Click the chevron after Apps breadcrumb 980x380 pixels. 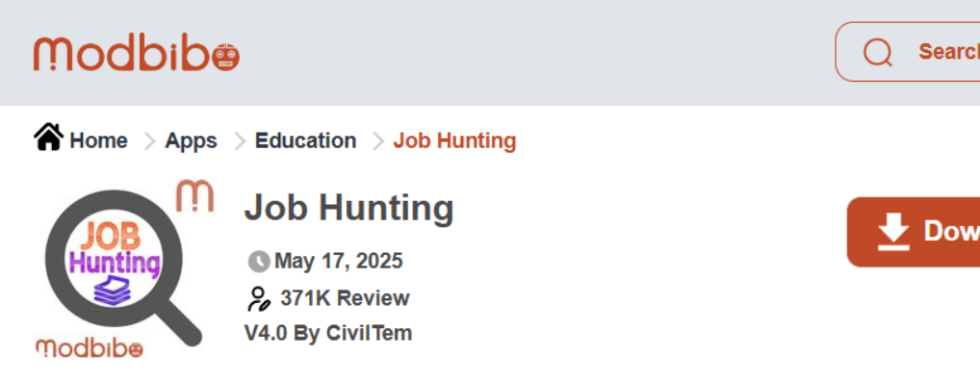click(x=240, y=142)
